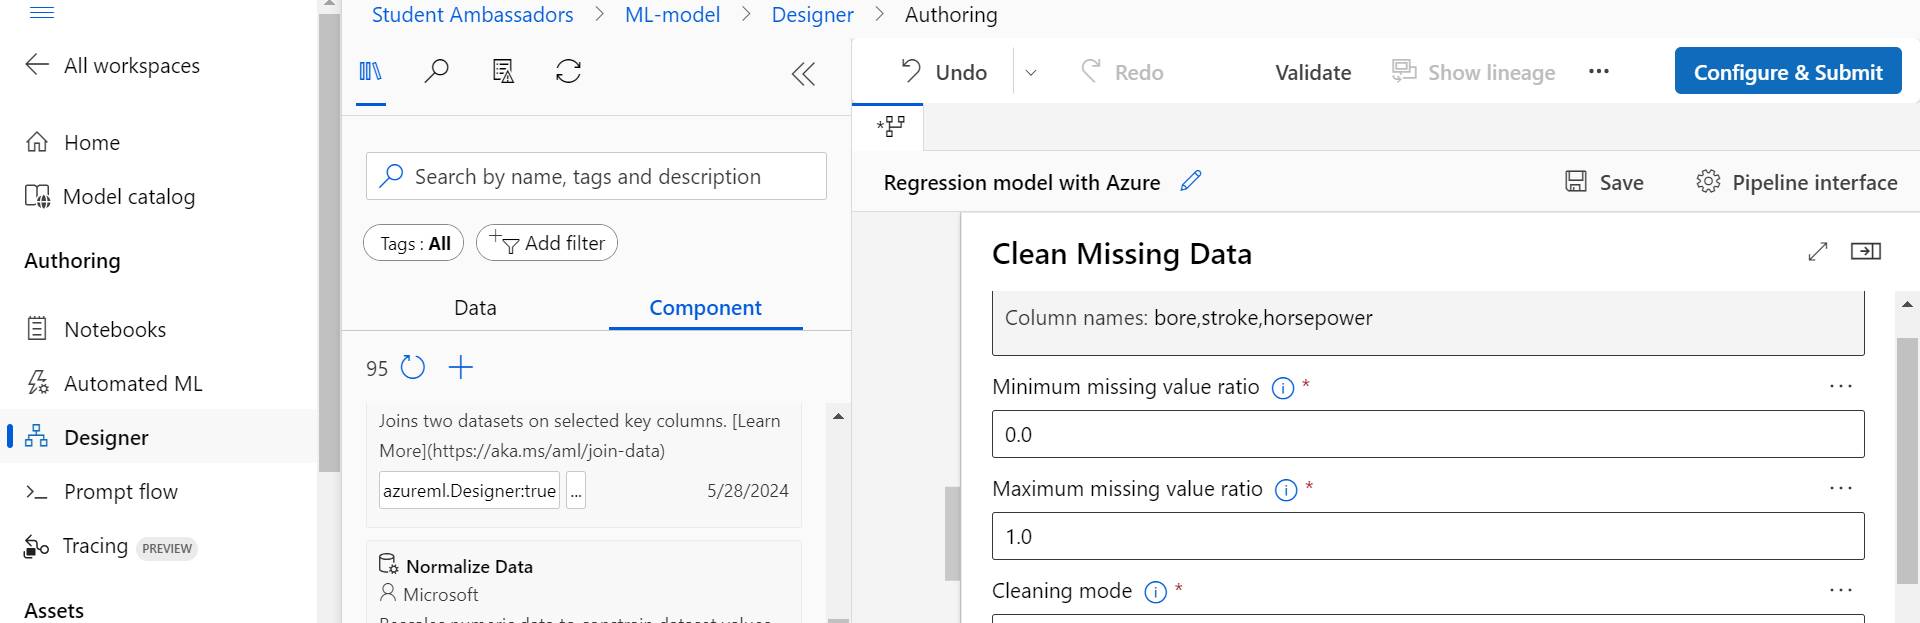
Task: Click Show lineage button
Action: click(x=1473, y=72)
